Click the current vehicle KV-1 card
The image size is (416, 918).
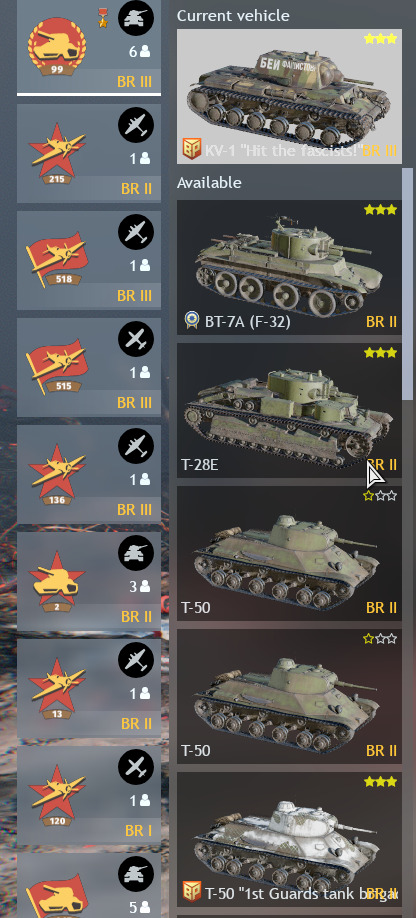pos(290,97)
